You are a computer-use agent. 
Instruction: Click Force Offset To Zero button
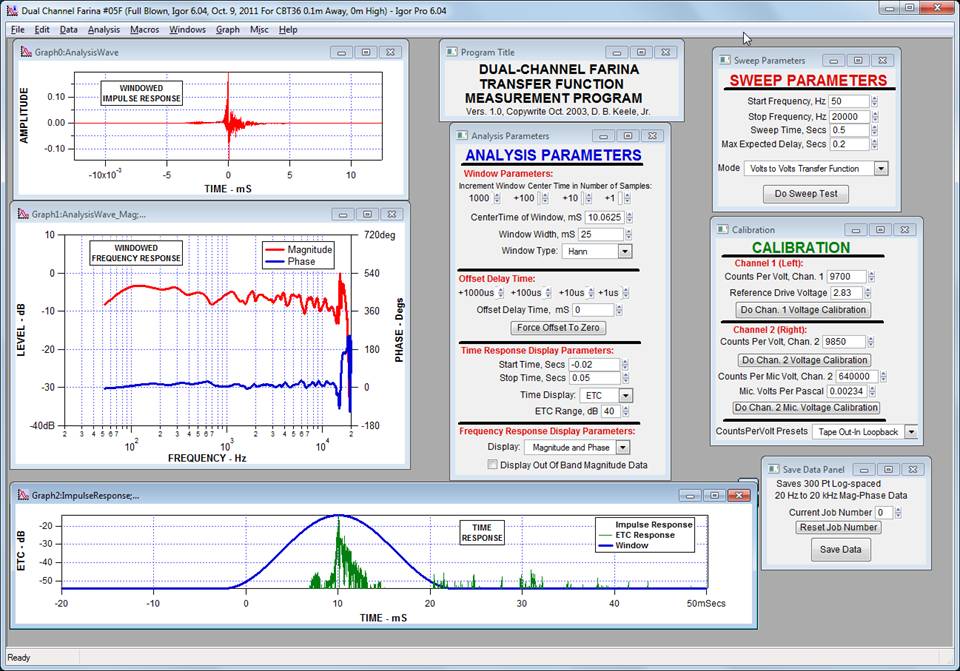click(558, 328)
